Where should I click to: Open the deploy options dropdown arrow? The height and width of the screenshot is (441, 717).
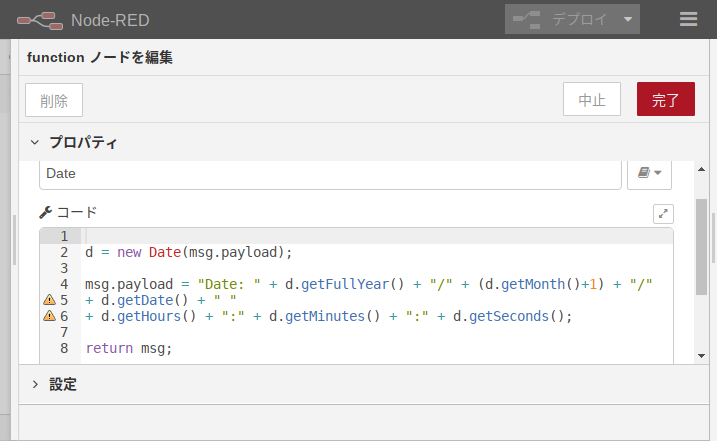pyautogui.click(x=627, y=19)
